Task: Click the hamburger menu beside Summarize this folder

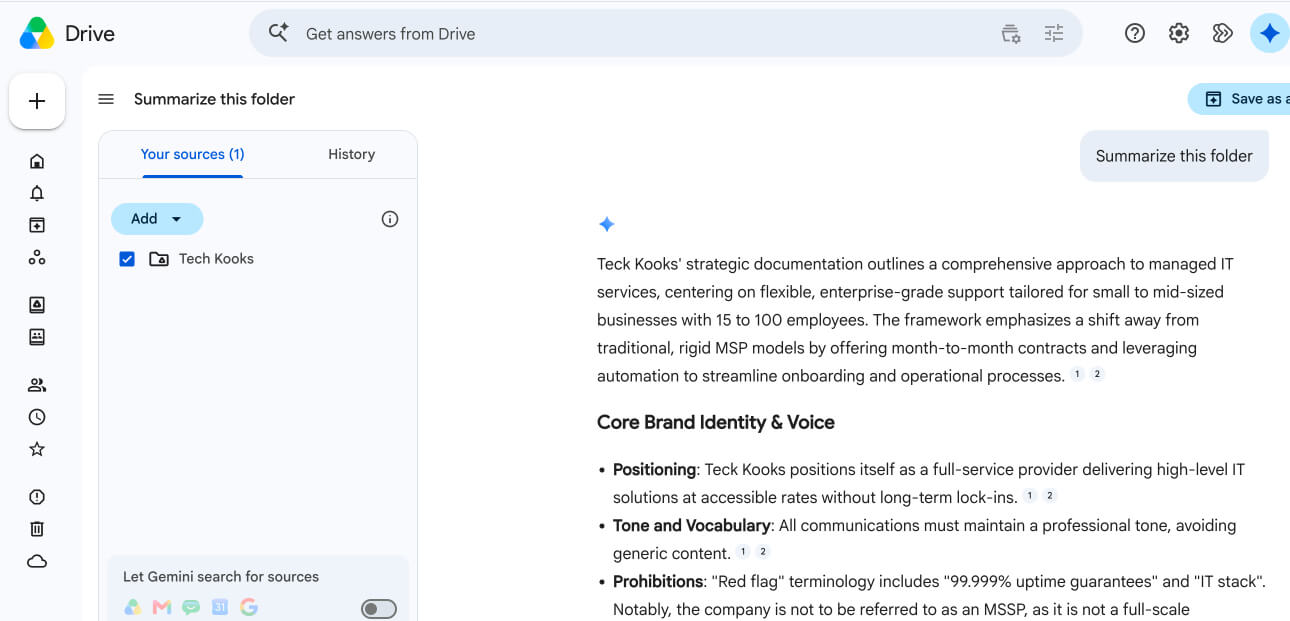Action: (x=106, y=99)
